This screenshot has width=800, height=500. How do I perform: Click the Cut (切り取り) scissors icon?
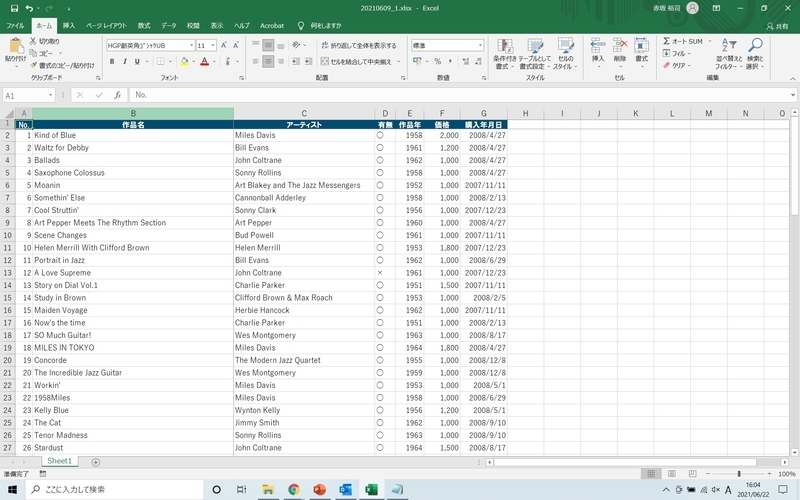pos(33,41)
